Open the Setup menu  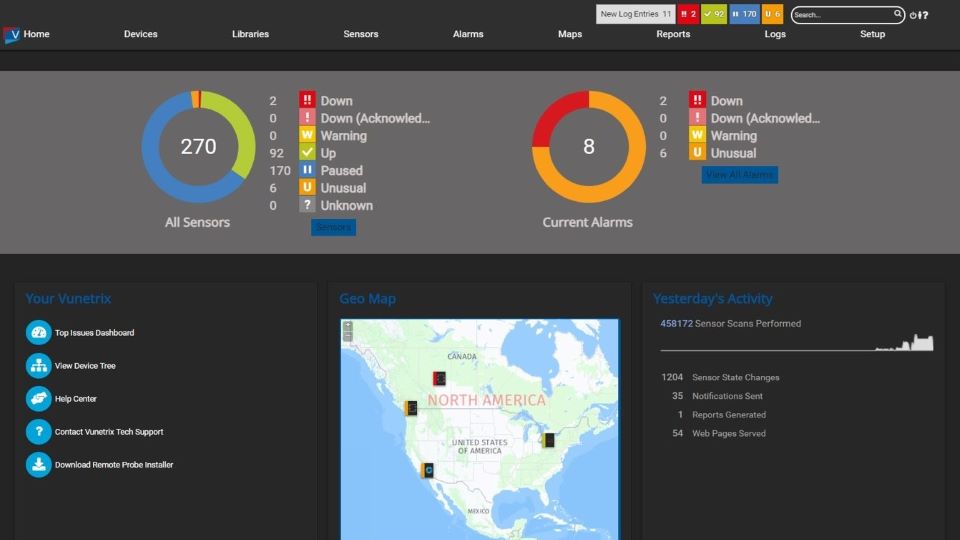tap(872, 34)
